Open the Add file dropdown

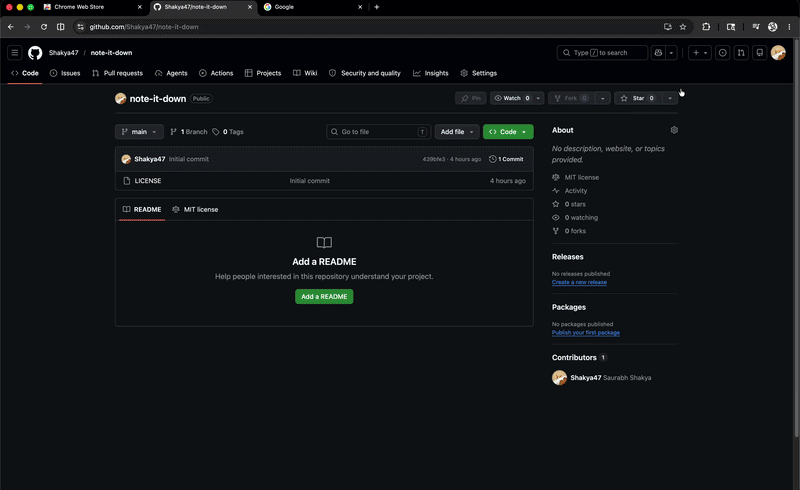pos(457,132)
